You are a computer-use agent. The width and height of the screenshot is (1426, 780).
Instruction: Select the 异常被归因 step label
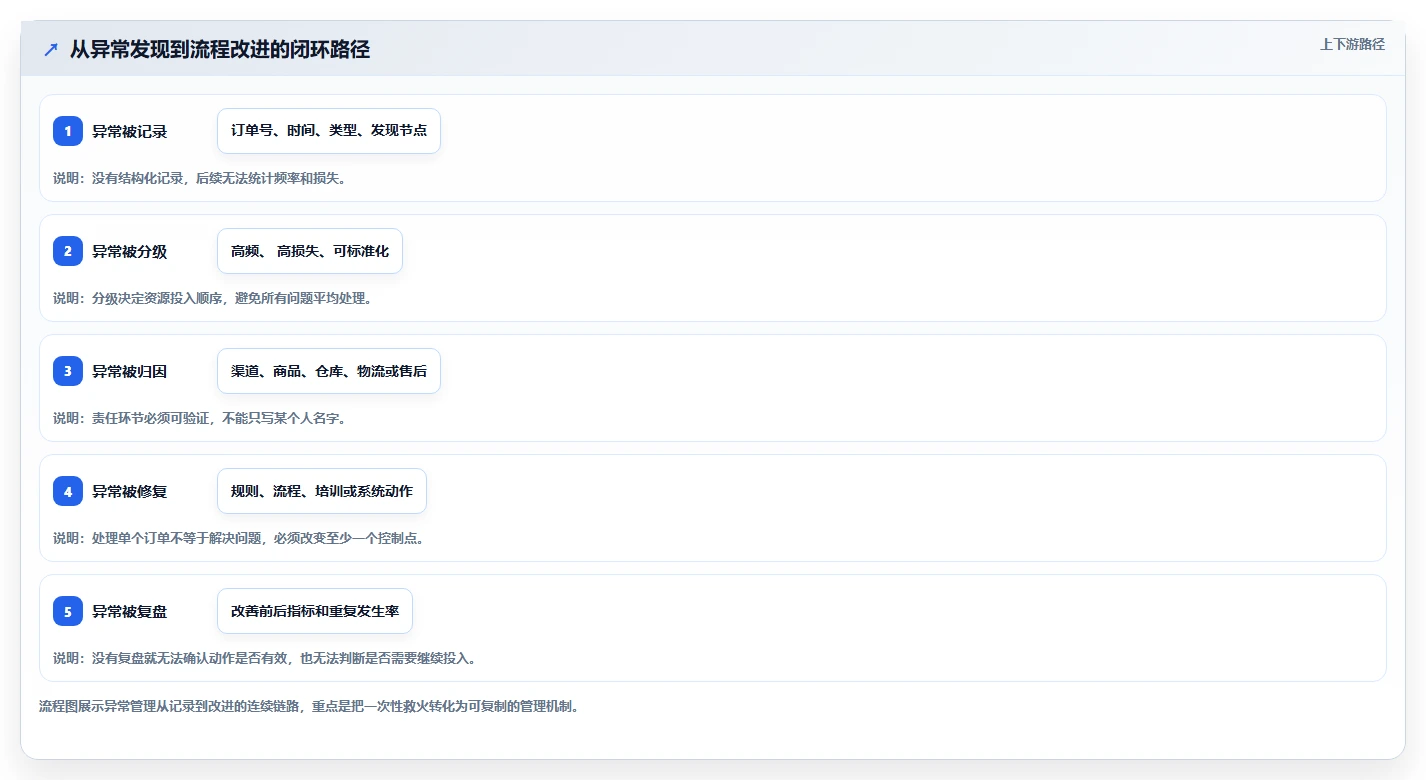tap(130, 371)
